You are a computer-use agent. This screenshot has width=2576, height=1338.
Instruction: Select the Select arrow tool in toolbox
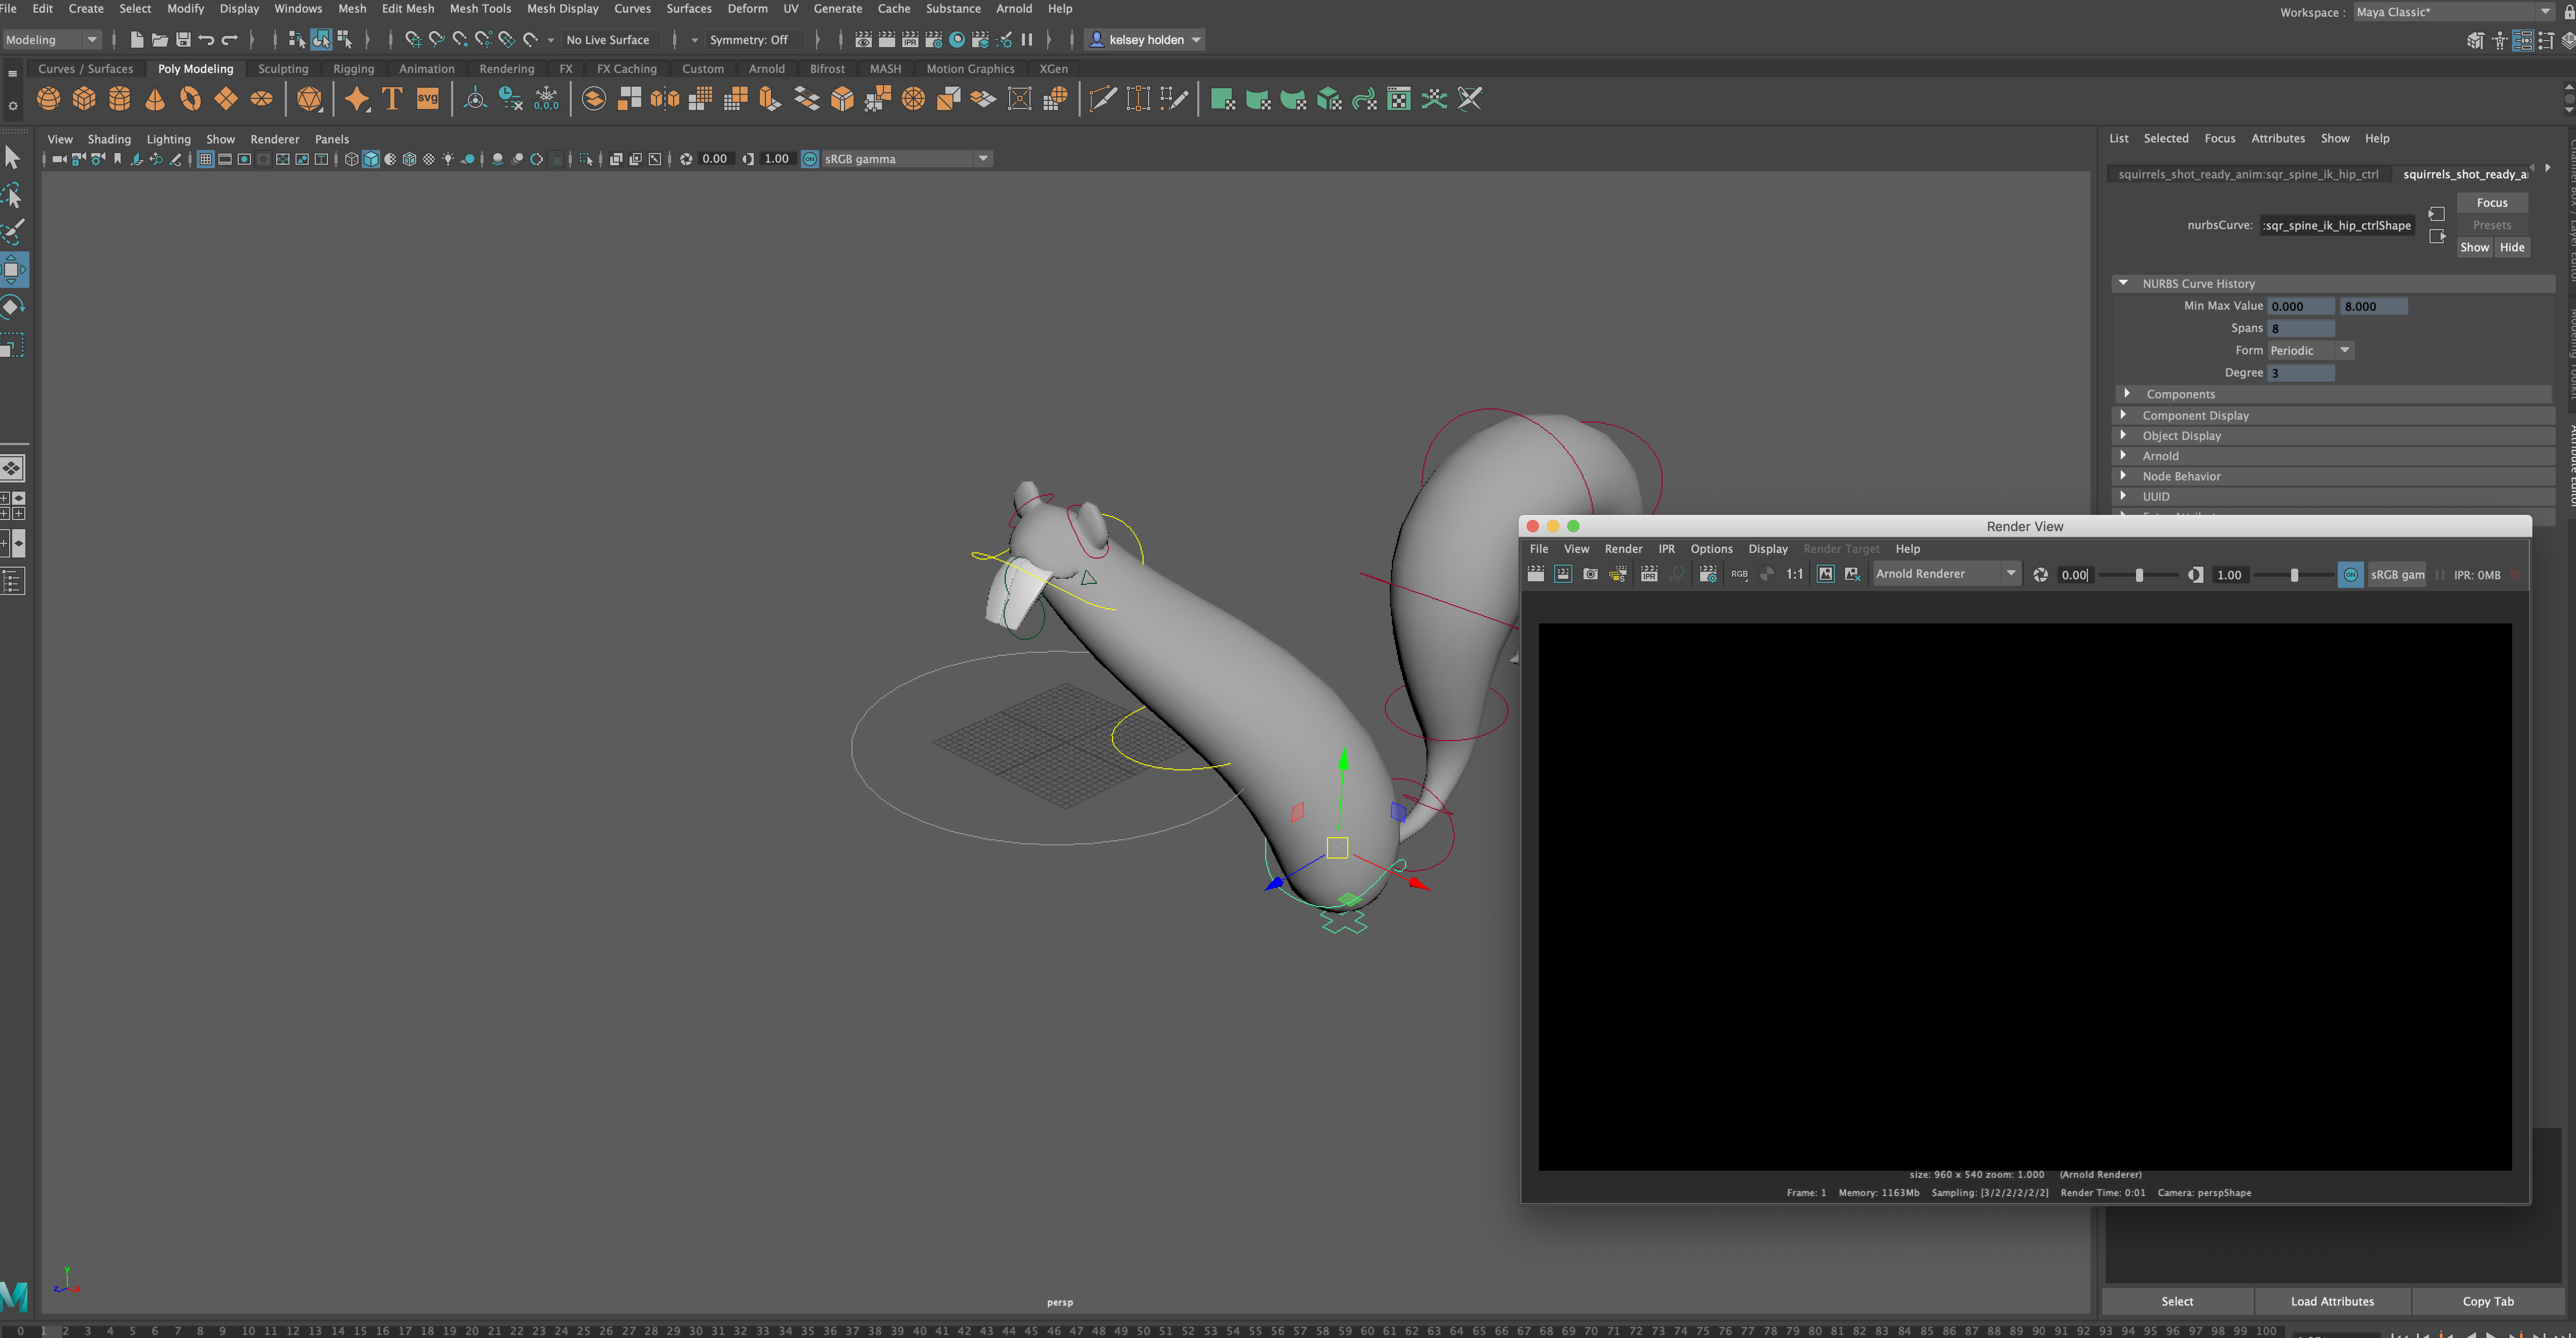(13, 158)
